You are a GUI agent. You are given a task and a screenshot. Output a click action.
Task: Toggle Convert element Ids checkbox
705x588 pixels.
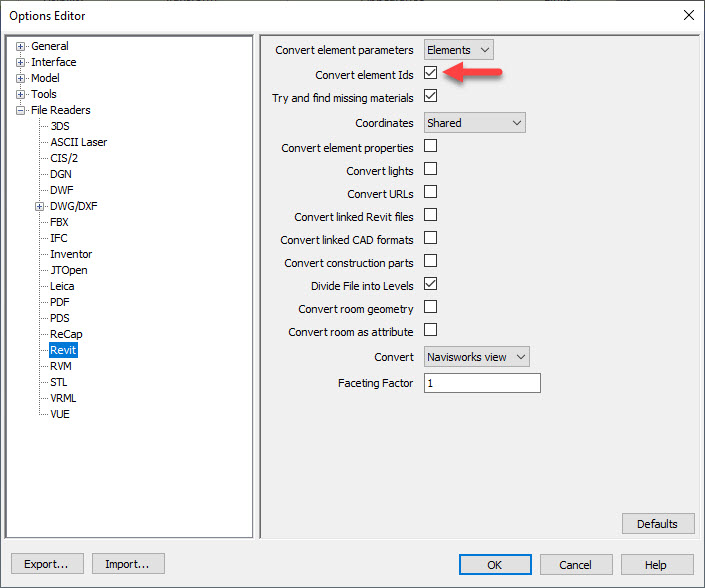(x=431, y=74)
